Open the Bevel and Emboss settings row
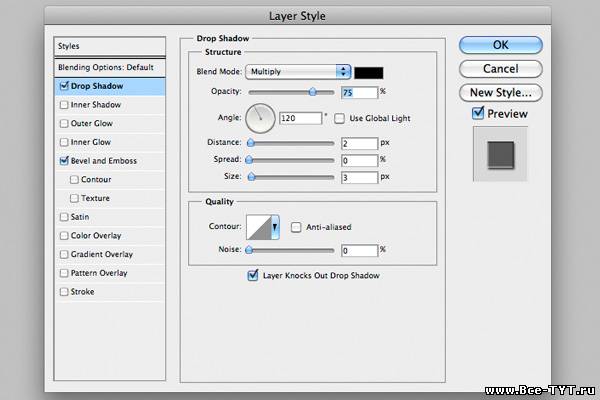The width and height of the screenshot is (600, 400). [x=110, y=161]
